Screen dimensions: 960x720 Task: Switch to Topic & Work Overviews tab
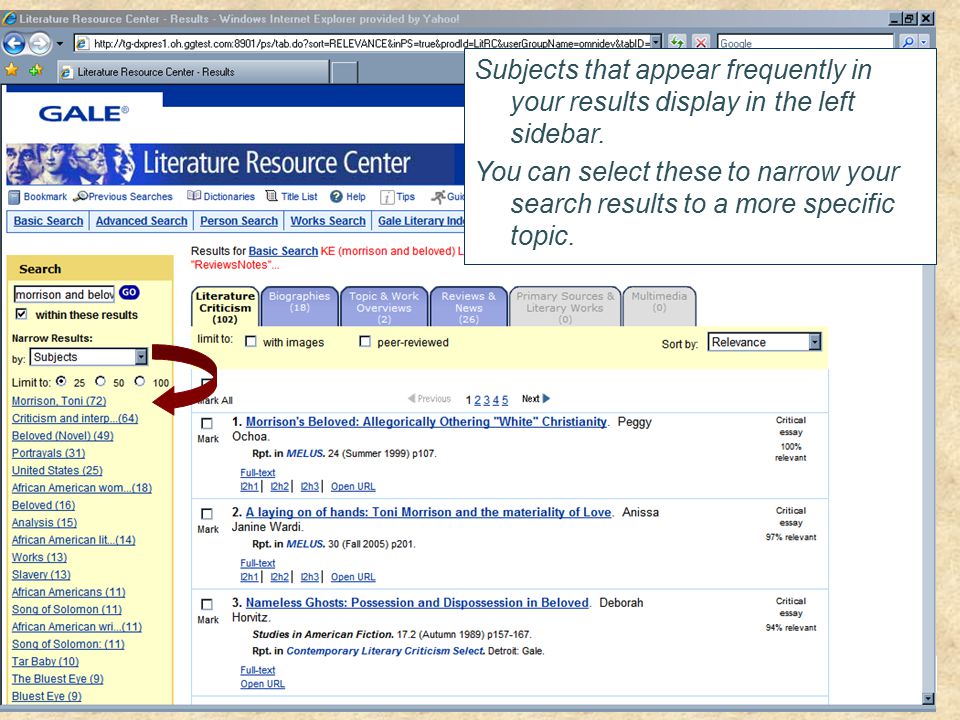pos(384,306)
